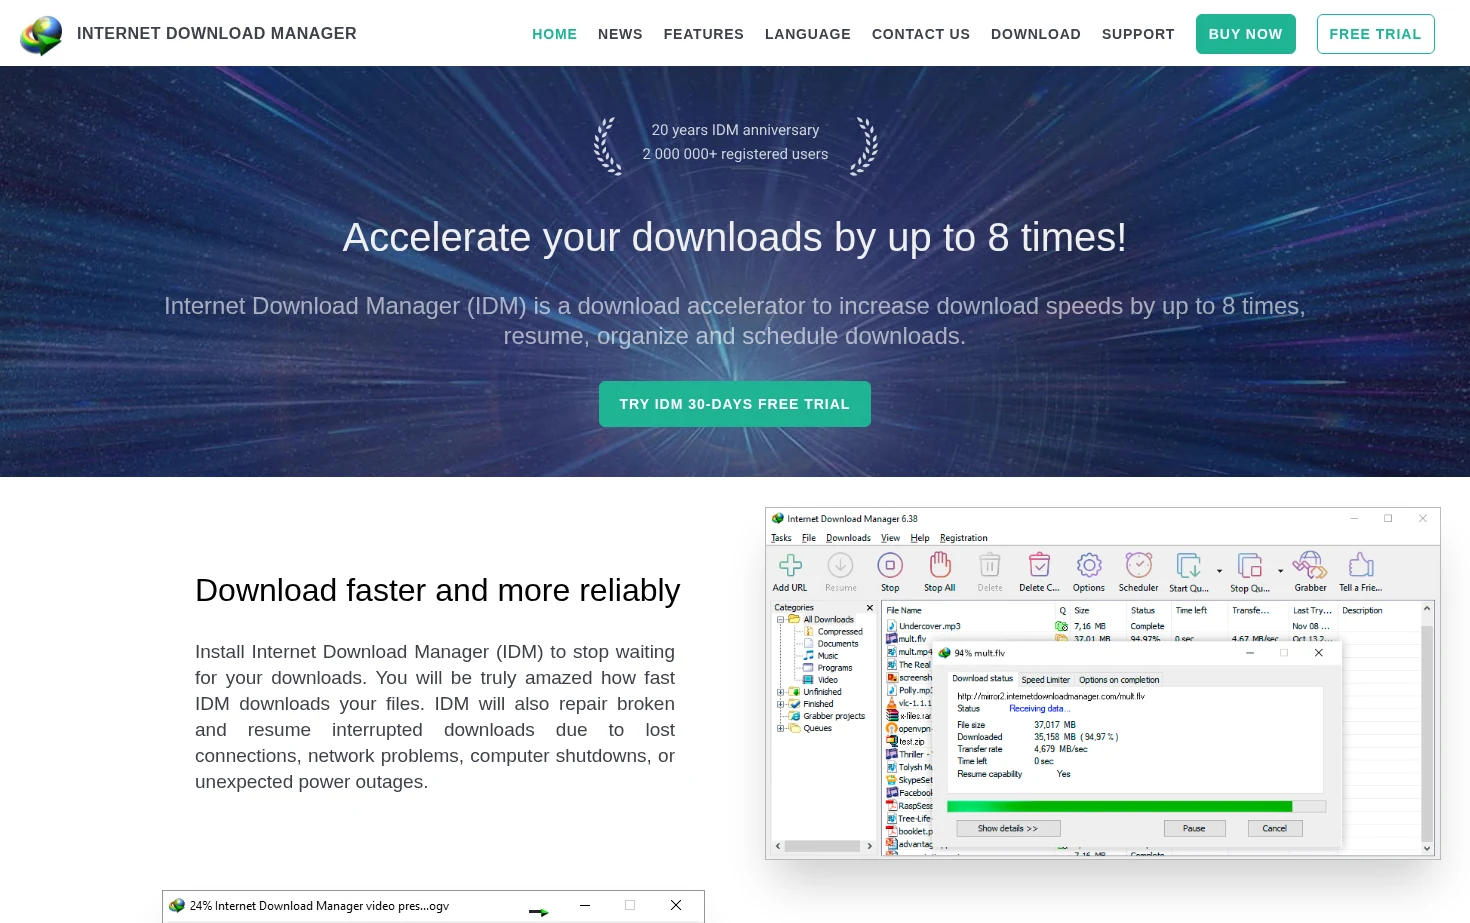Click the Stop All hand icon
Viewport: 1470px width, 923px height.
pos(940,565)
